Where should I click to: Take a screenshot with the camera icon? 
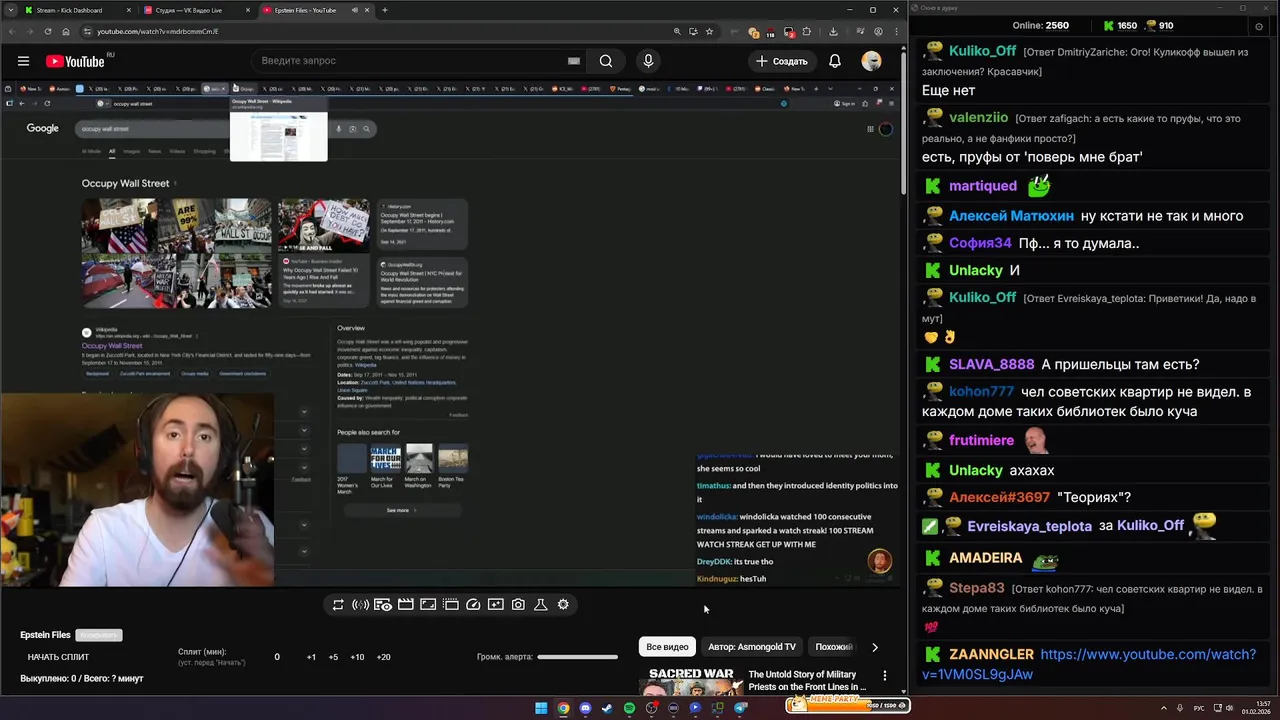[x=518, y=604]
